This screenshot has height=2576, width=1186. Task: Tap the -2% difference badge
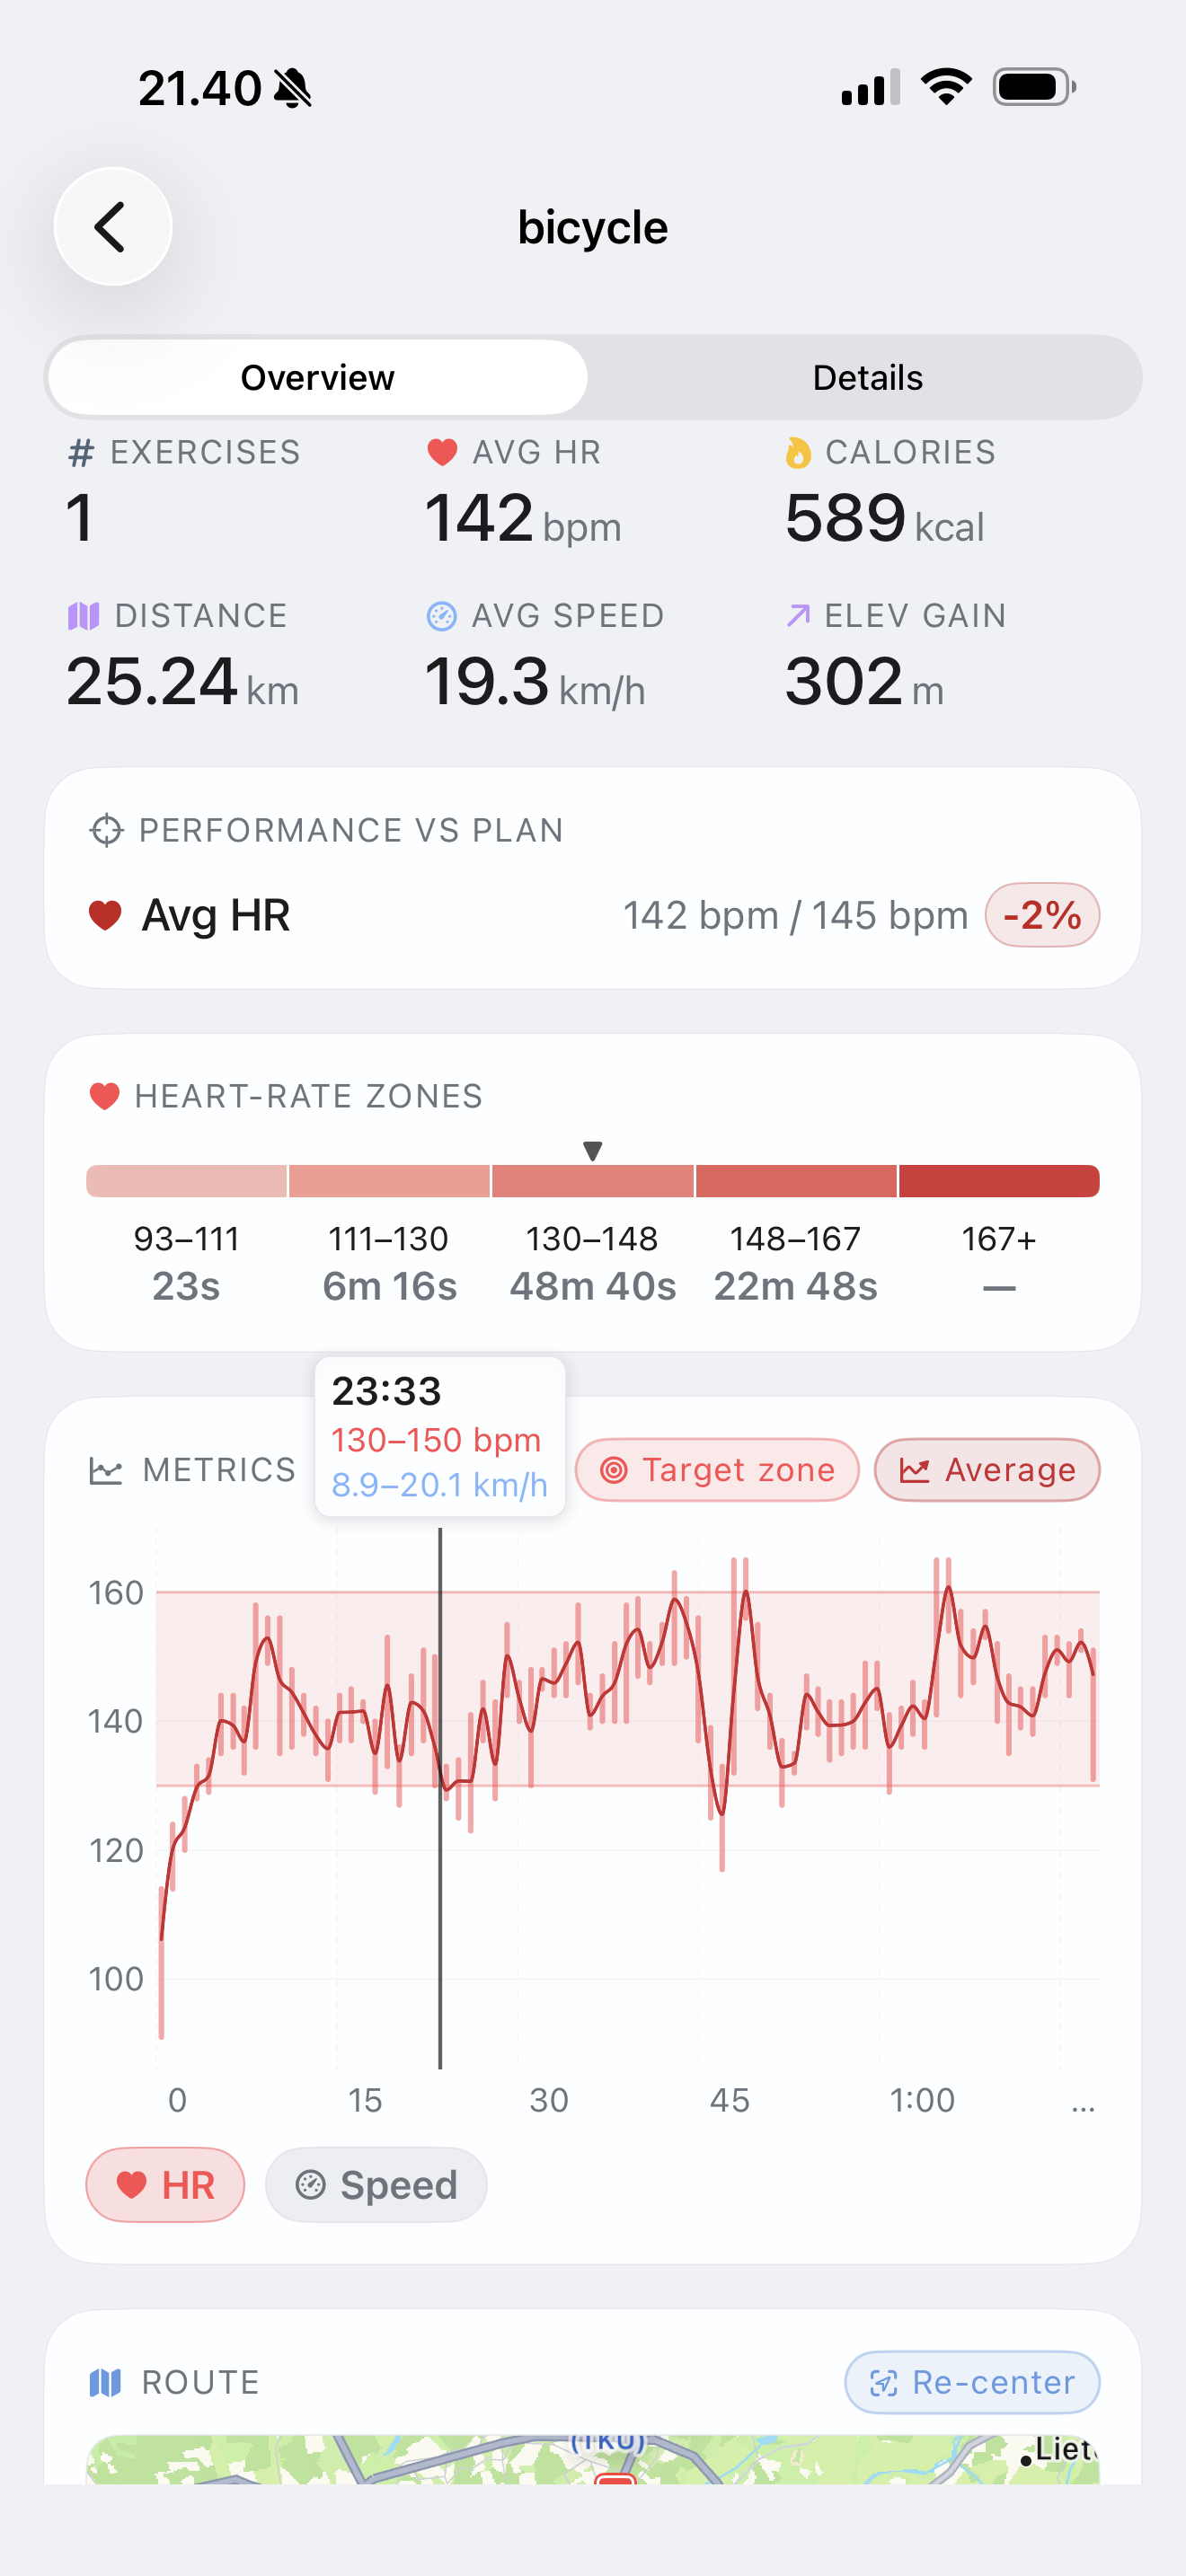tap(1042, 915)
